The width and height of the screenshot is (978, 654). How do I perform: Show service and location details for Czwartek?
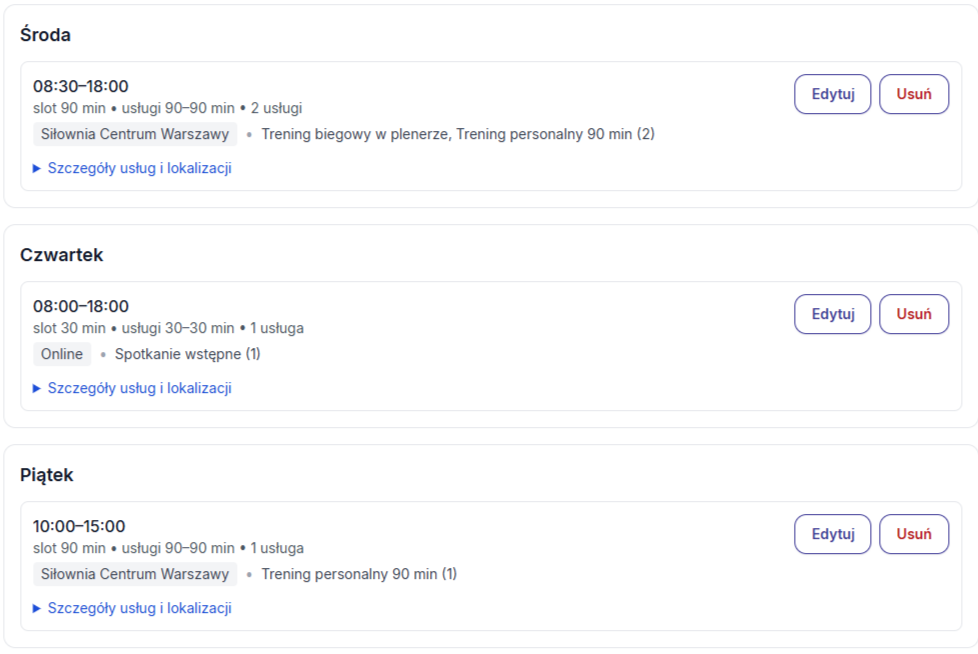point(139,388)
